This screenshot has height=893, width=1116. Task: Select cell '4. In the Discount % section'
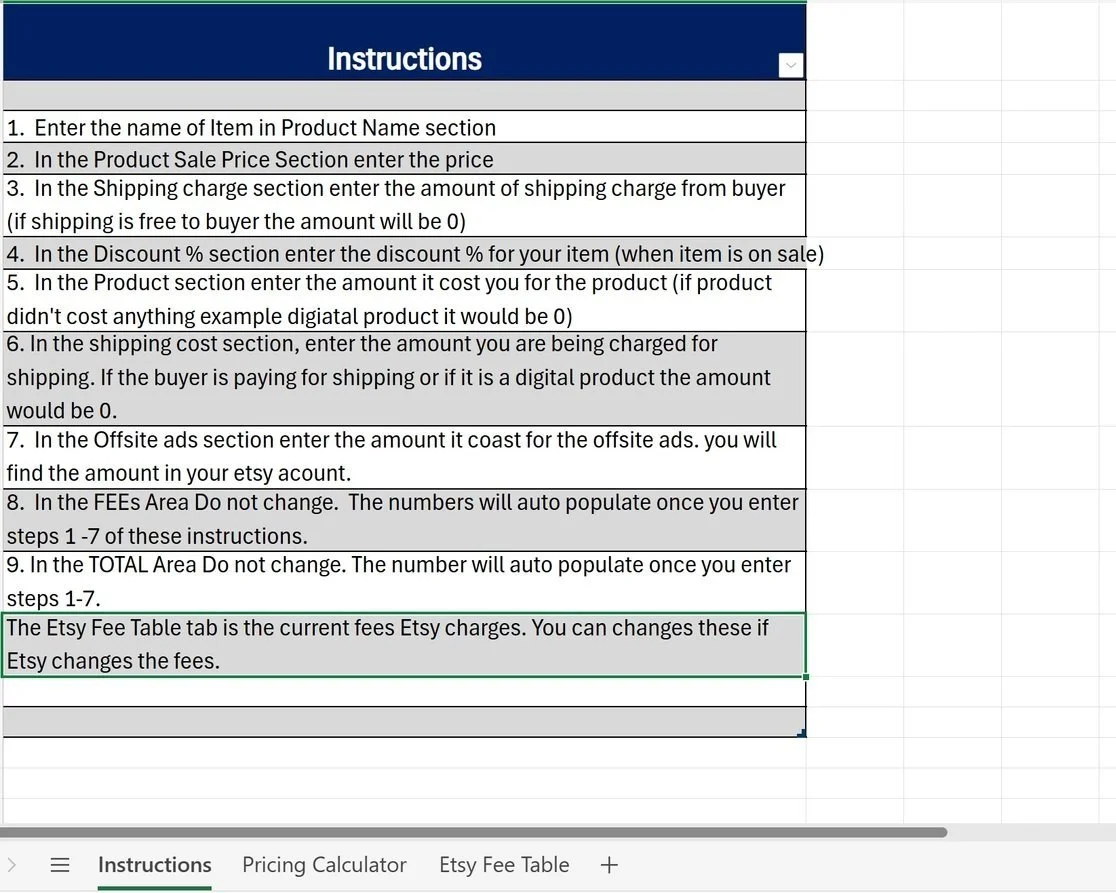(404, 253)
